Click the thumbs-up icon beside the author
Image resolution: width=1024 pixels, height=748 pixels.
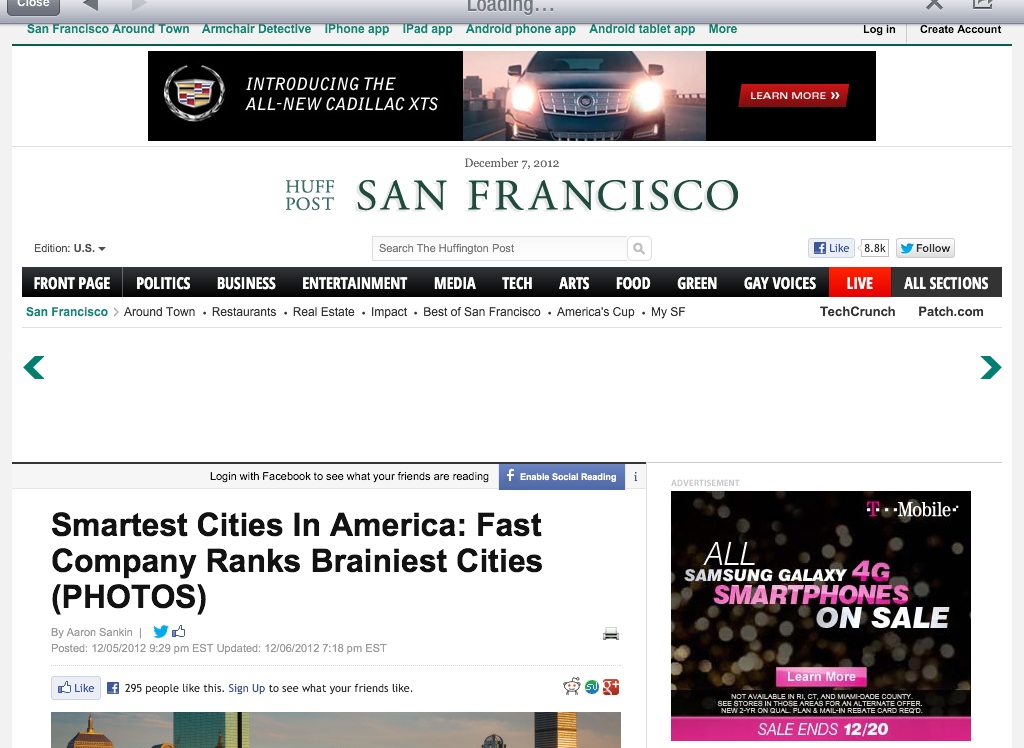tap(179, 631)
